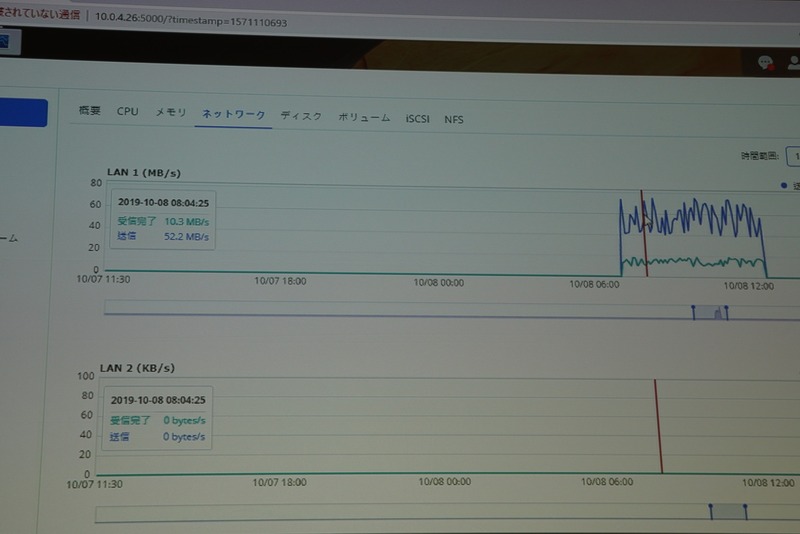Open the ディスク disk tab
The image size is (800, 534).
[301, 116]
